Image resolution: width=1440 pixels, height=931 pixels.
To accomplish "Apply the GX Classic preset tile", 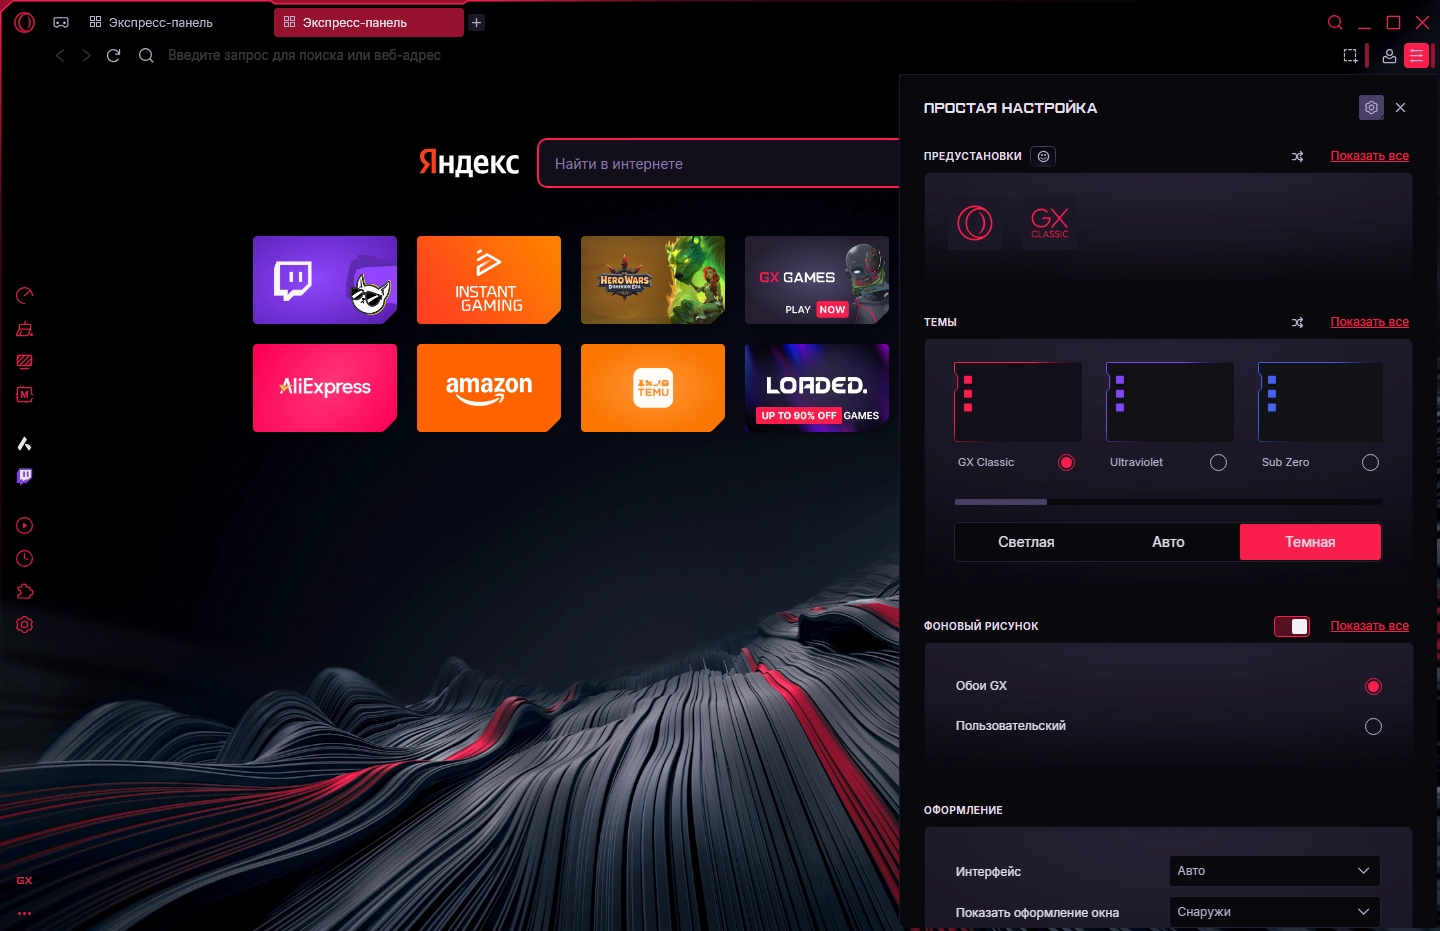I will click(1050, 222).
